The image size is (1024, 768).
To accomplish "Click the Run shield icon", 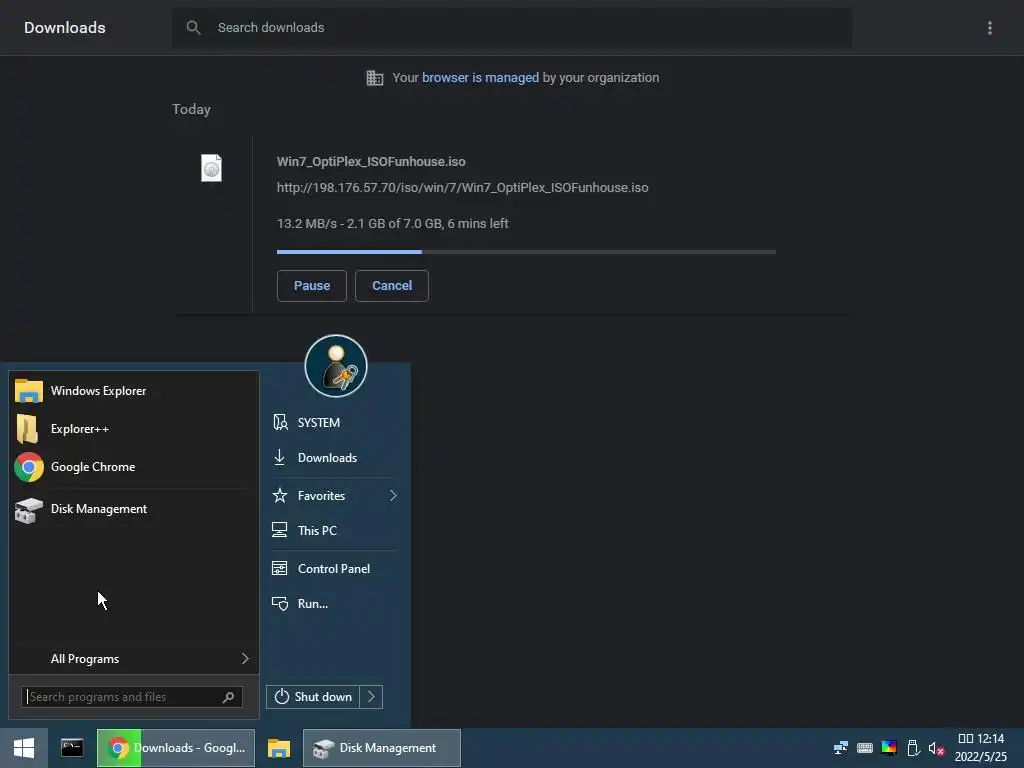I will tap(280, 603).
